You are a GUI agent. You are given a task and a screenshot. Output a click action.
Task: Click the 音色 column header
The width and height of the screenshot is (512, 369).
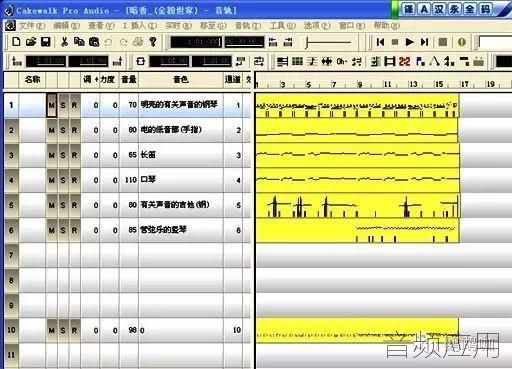[181, 79]
